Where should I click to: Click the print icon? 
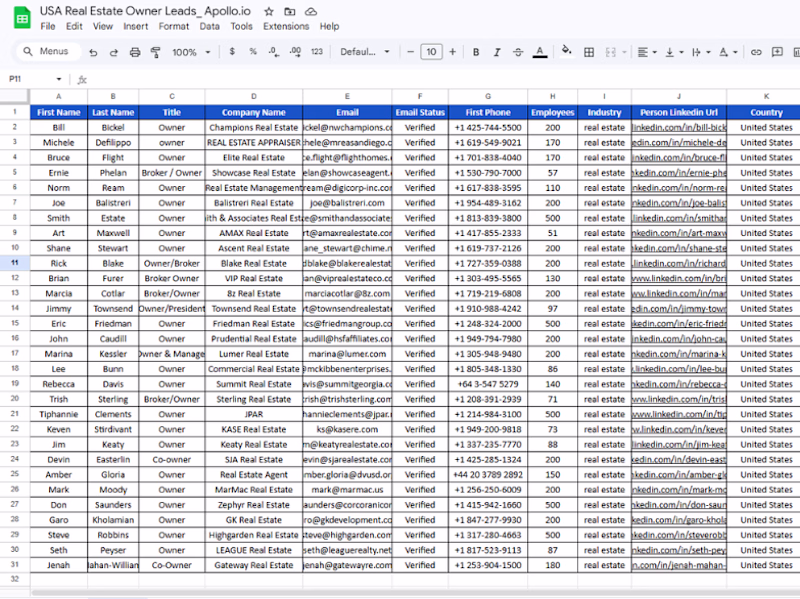(135, 52)
